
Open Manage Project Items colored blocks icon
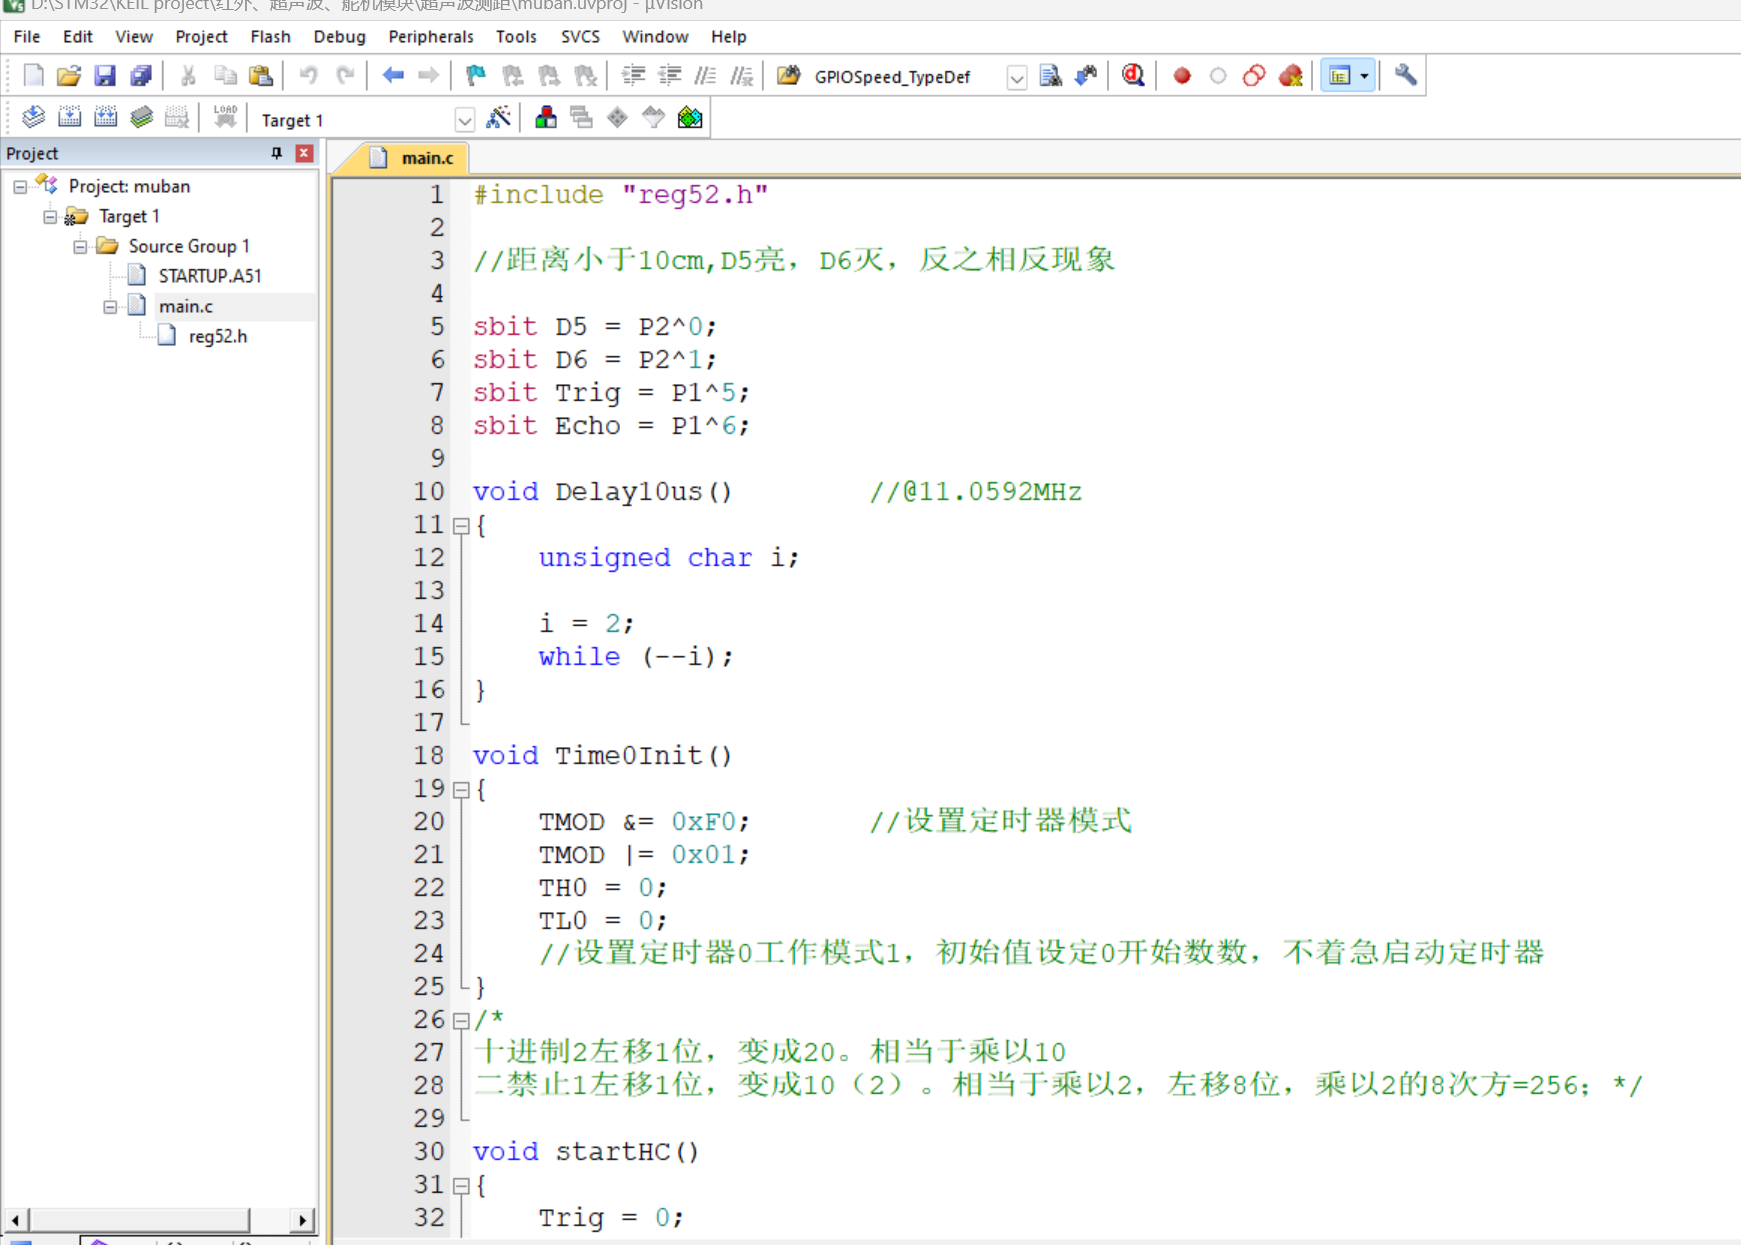click(x=546, y=118)
